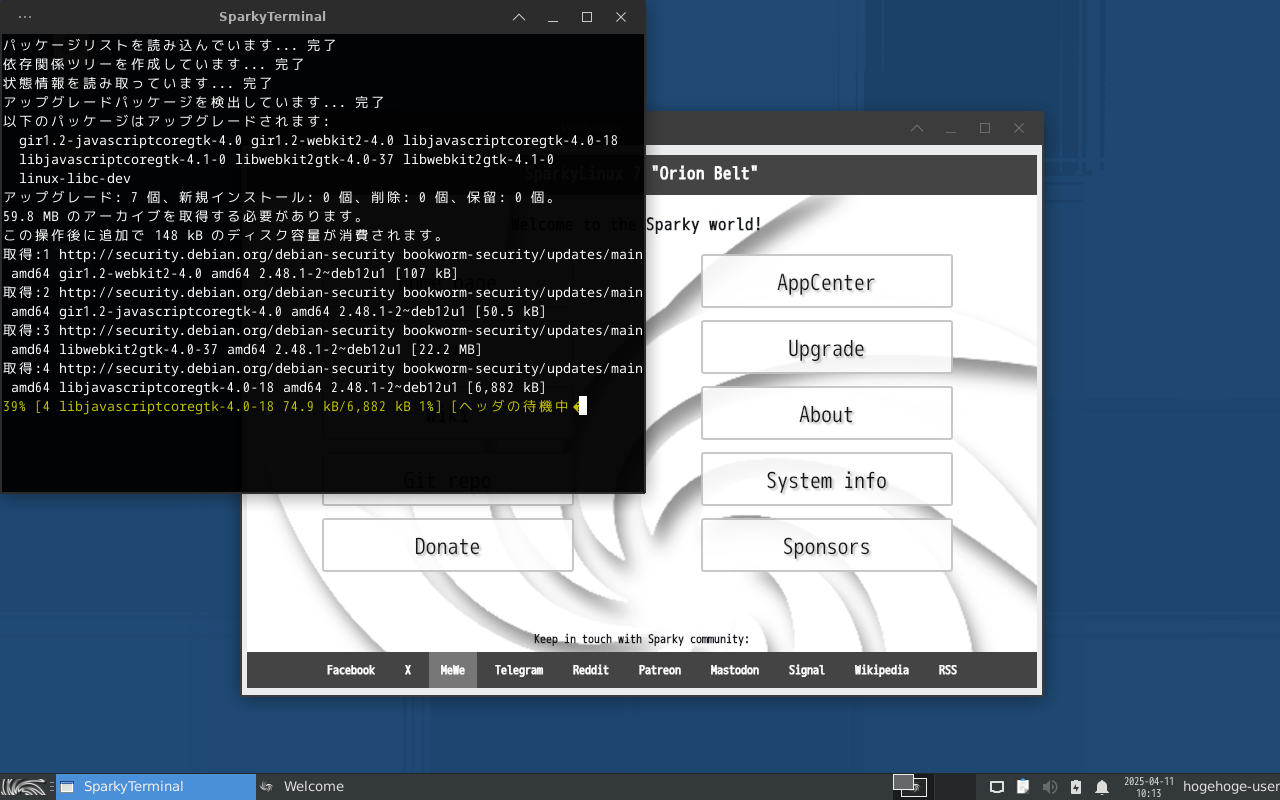The height and width of the screenshot is (800, 1280).
Task: Open the SparkyTerminal window menu (three dots)
Action: click(x=25, y=17)
